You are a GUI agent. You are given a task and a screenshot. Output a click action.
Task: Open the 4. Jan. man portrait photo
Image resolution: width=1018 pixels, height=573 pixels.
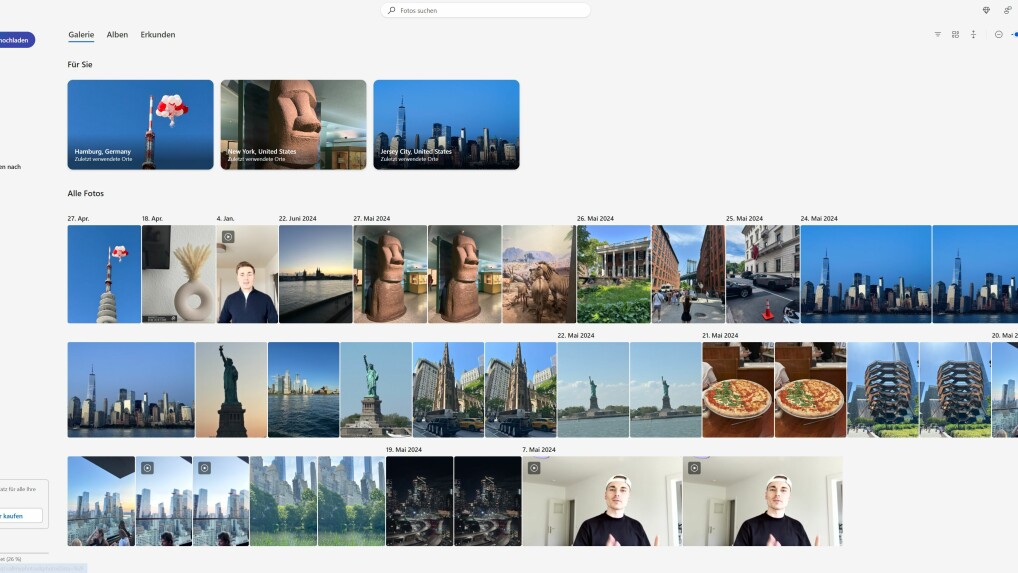pos(247,274)
